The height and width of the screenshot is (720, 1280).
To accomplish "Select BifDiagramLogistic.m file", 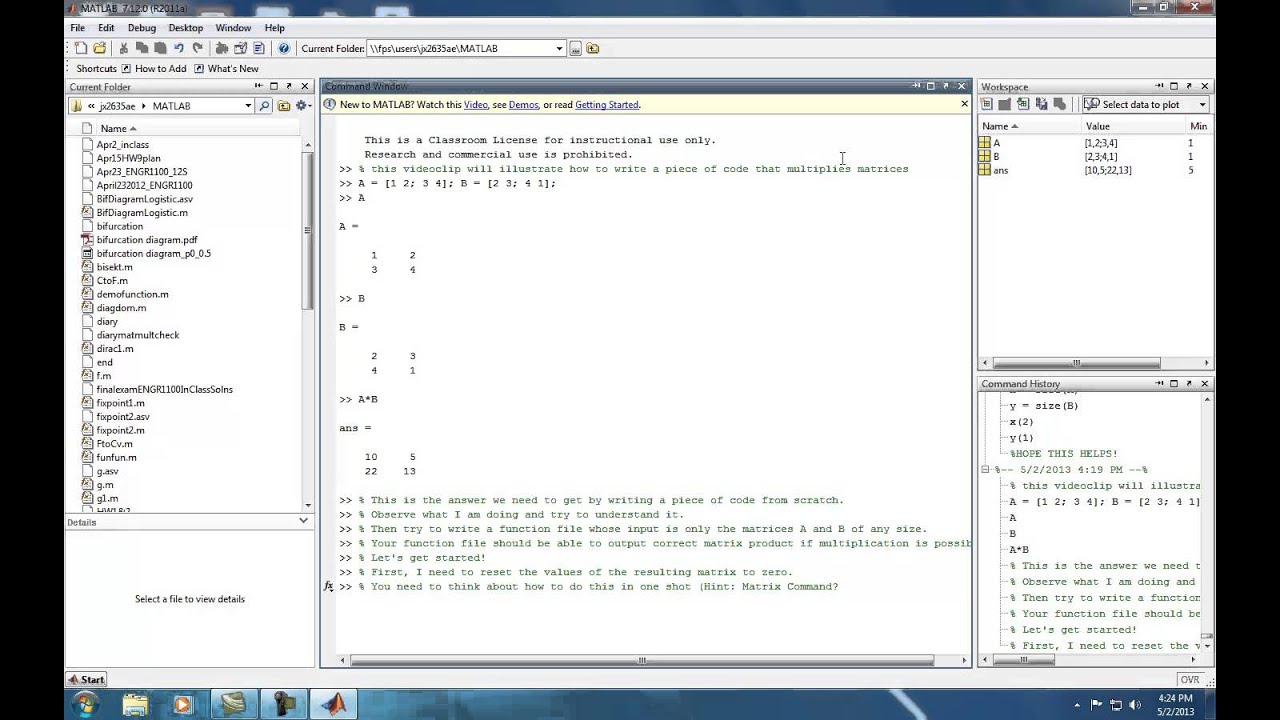I will [x=141, y=212].
